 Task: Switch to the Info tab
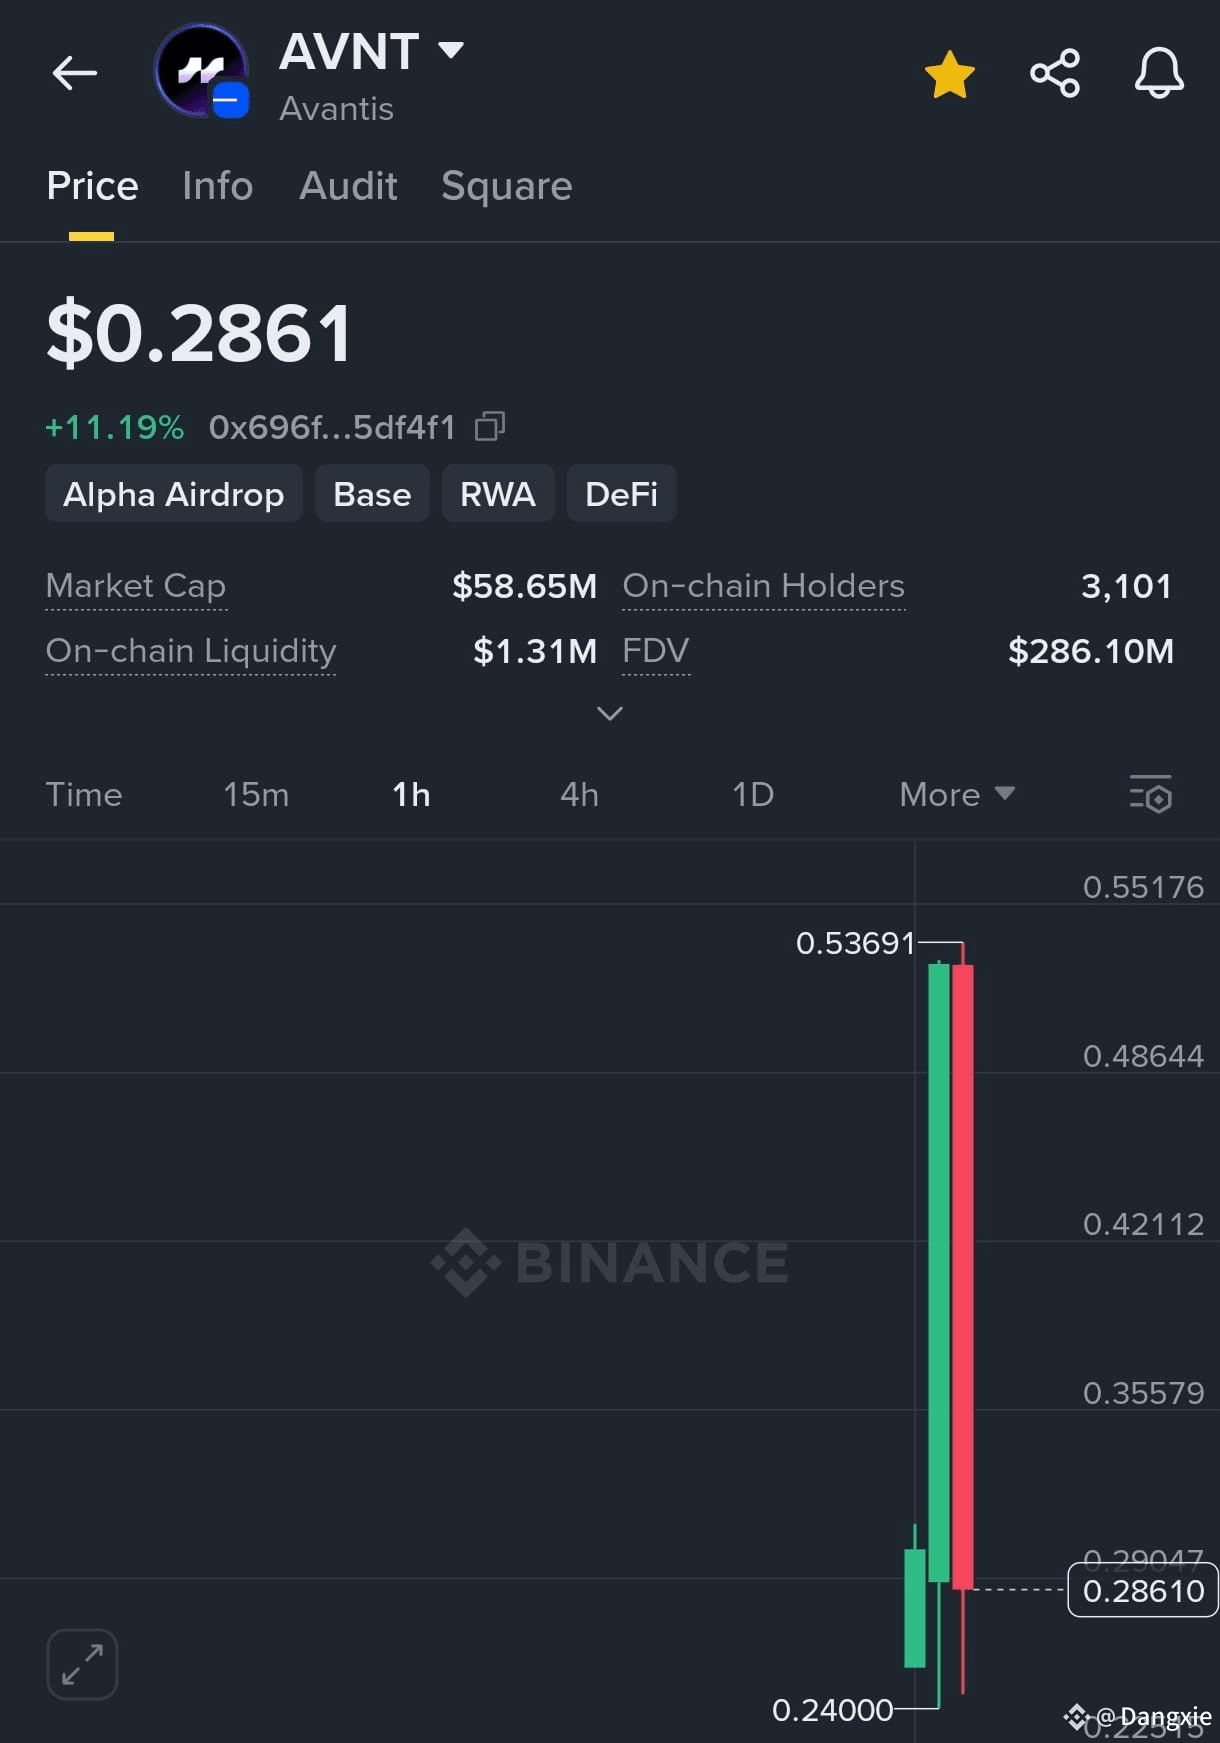point(217,186)
